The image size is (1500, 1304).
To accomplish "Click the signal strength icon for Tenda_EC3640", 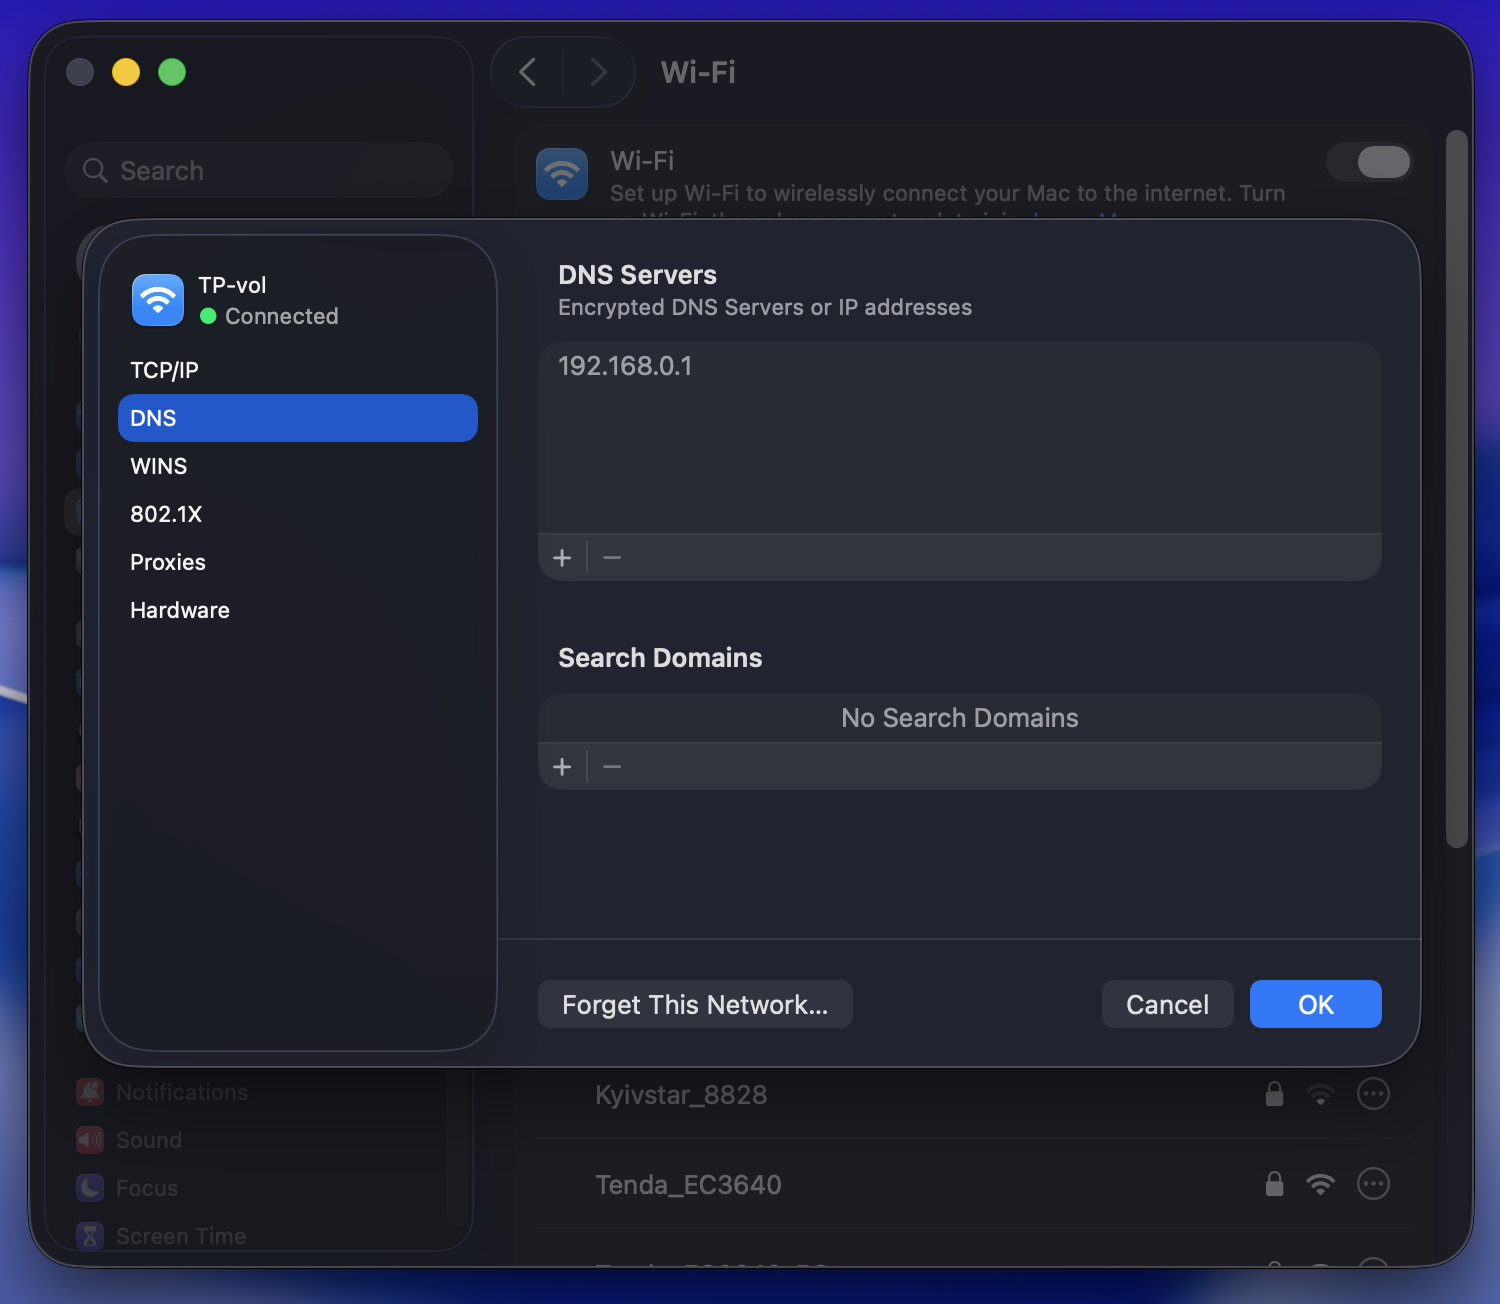I will tap(1320, 1184).
